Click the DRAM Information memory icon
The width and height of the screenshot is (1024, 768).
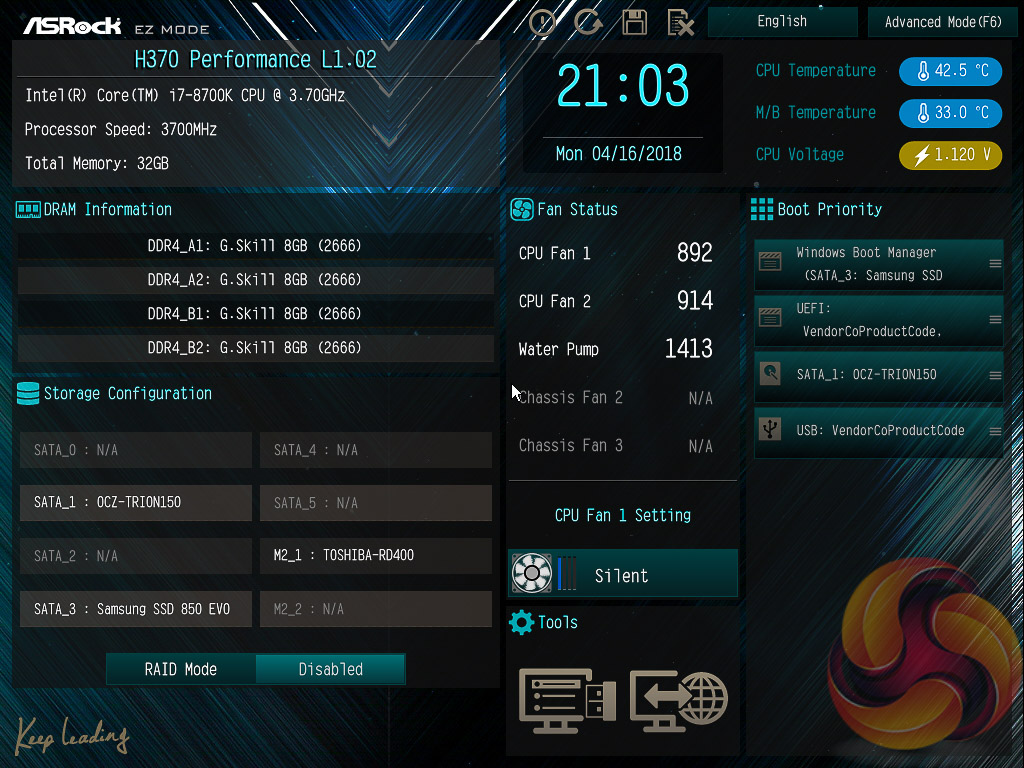tap(27, 210)
